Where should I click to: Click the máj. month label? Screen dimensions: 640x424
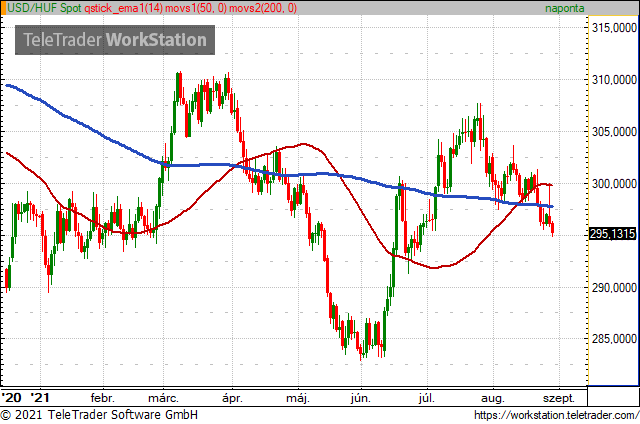pos(298,398)
